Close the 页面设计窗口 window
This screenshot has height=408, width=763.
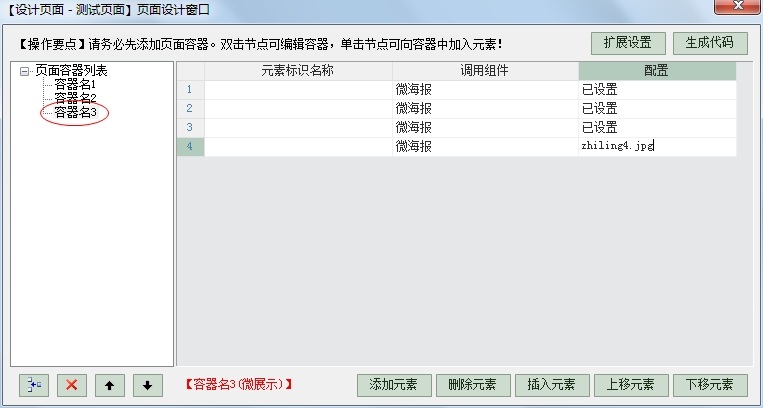coord(738,6)
